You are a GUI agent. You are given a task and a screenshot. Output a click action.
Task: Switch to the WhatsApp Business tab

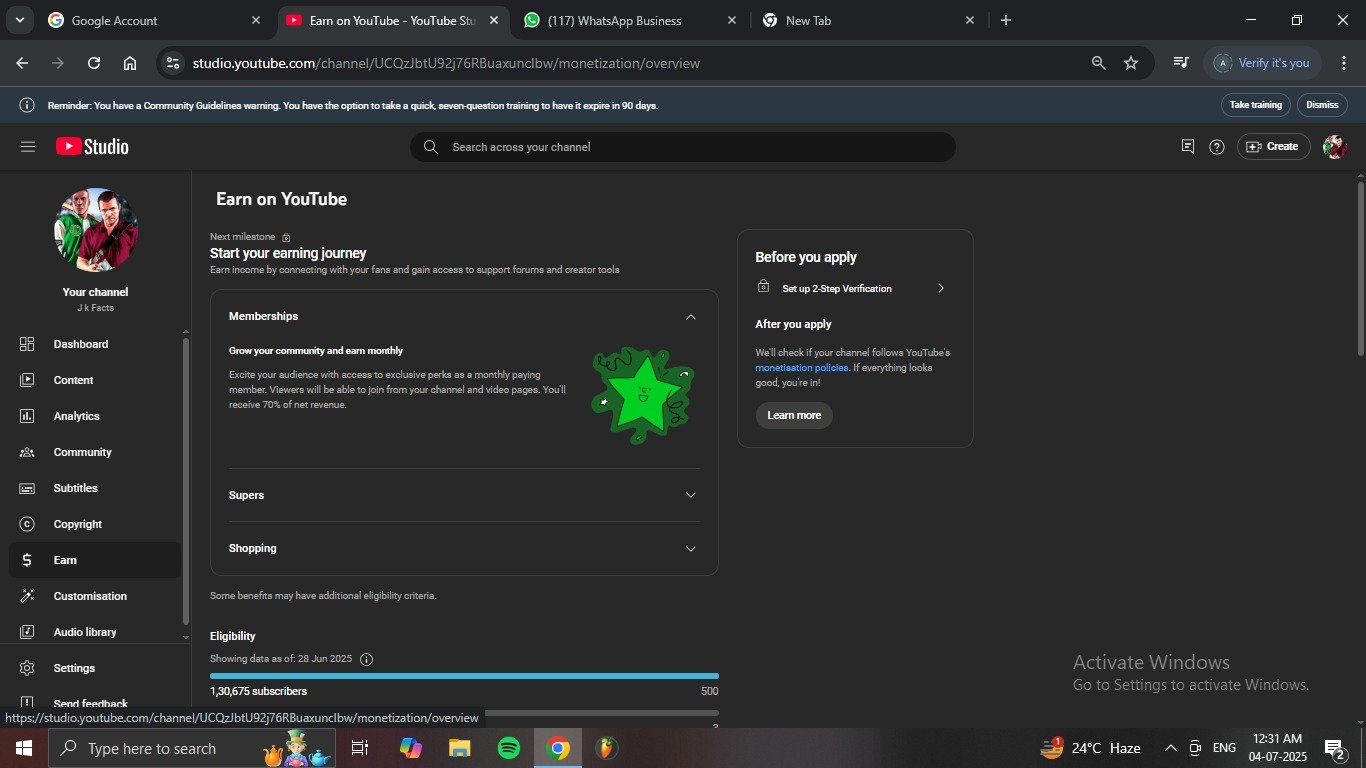click(x=629, y=20)
